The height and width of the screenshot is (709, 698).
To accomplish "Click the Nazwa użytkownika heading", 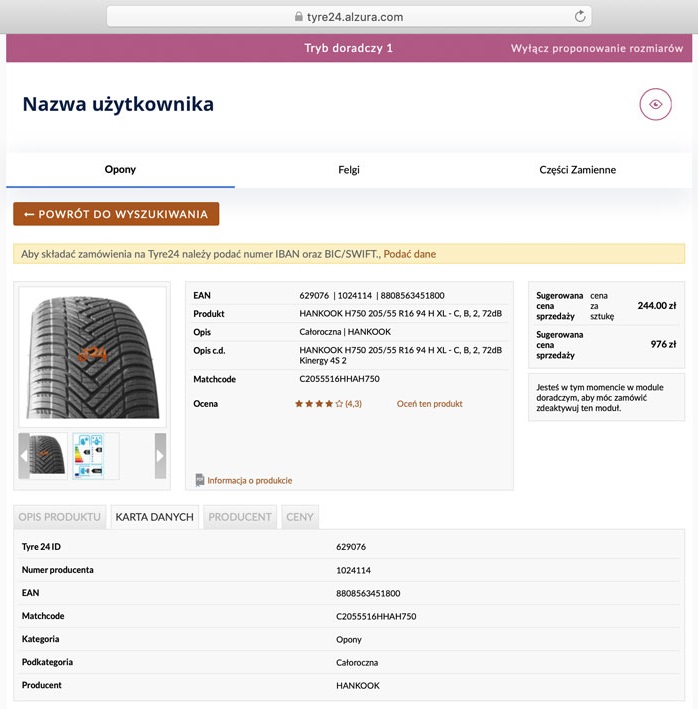I will click(x=118, y=104).
